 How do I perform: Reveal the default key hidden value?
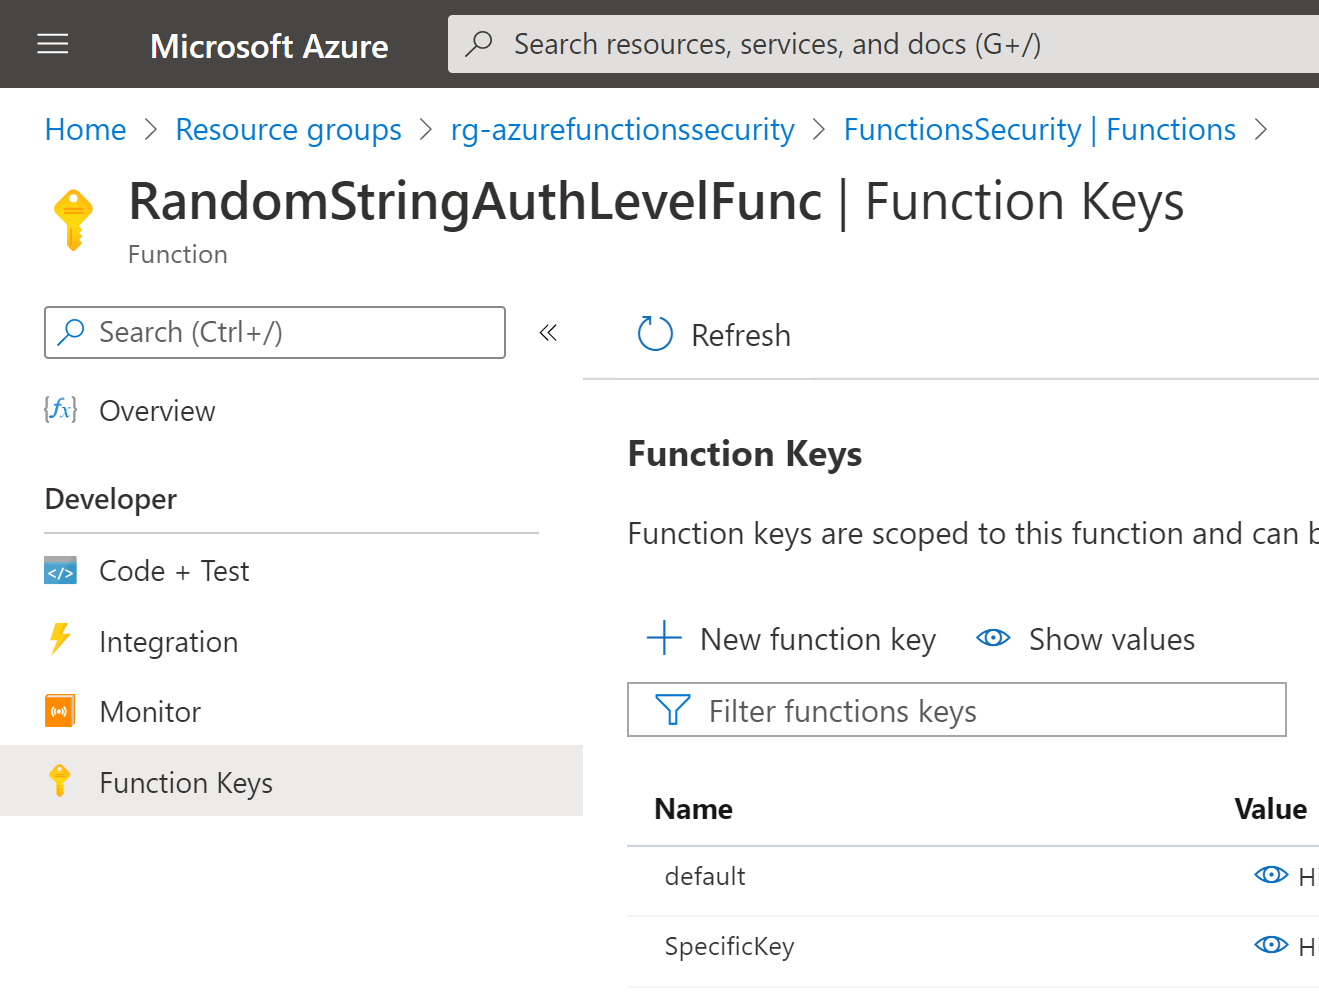[1271, 875]
